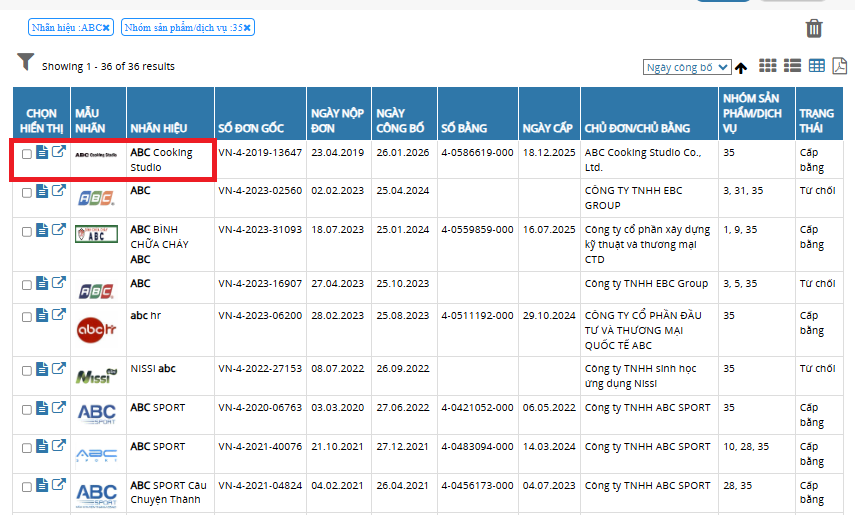This screenshot has height=515, width=855.
Task: Select filing date 23.04.2019
Action: tap(338, 153)
